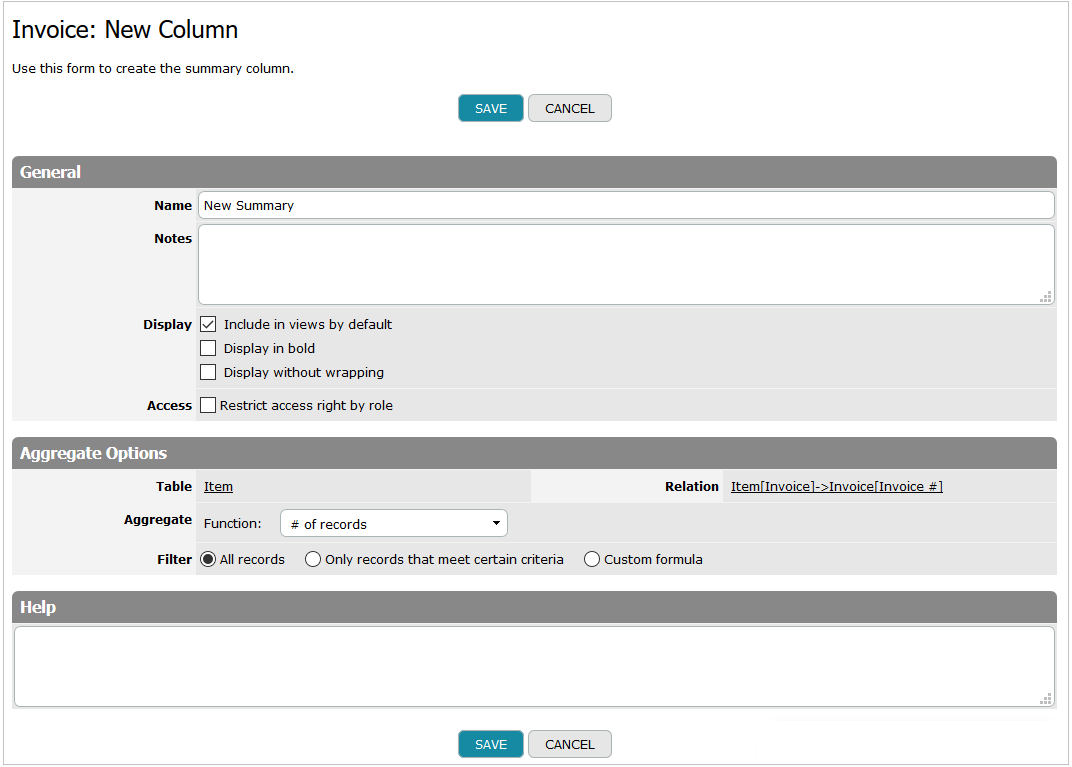
Task: Click the top SAVE button
Action: click(x=490, y=108)
